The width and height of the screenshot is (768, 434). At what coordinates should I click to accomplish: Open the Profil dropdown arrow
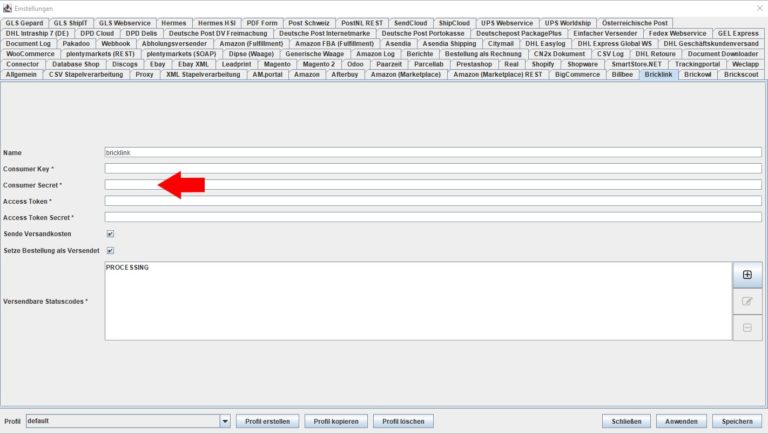225,421
